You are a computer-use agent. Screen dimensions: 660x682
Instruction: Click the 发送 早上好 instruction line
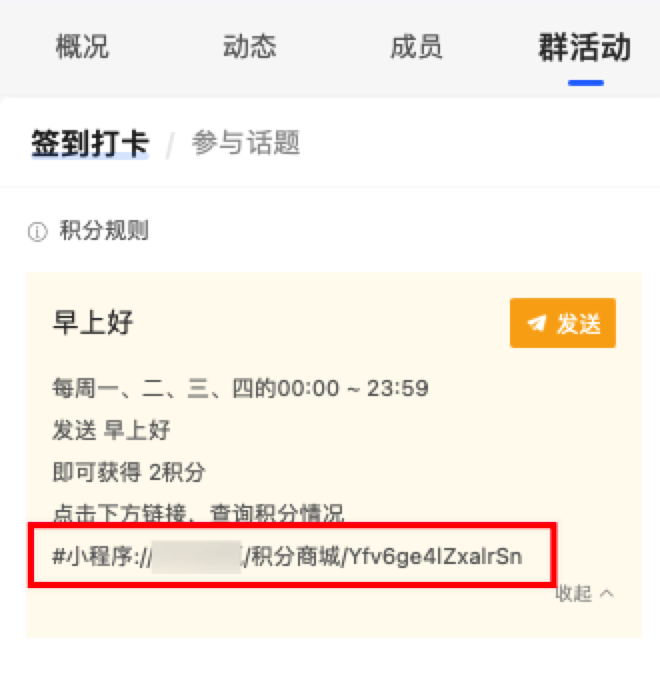[x=111, y=431]
